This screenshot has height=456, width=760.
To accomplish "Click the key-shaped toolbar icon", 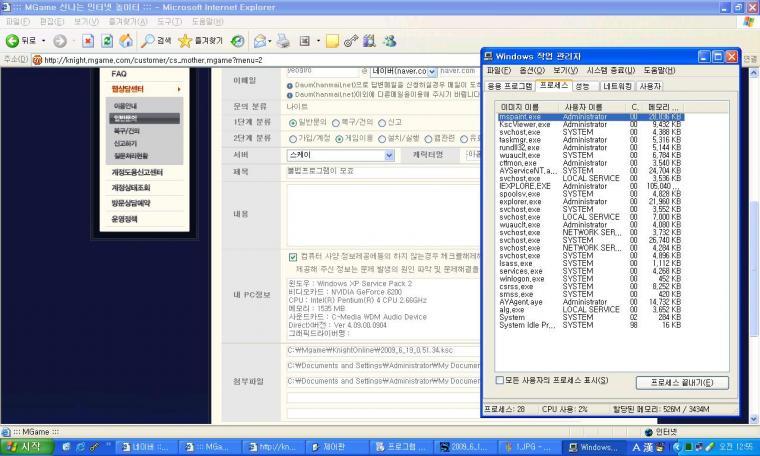I will (x=350, y=41).
